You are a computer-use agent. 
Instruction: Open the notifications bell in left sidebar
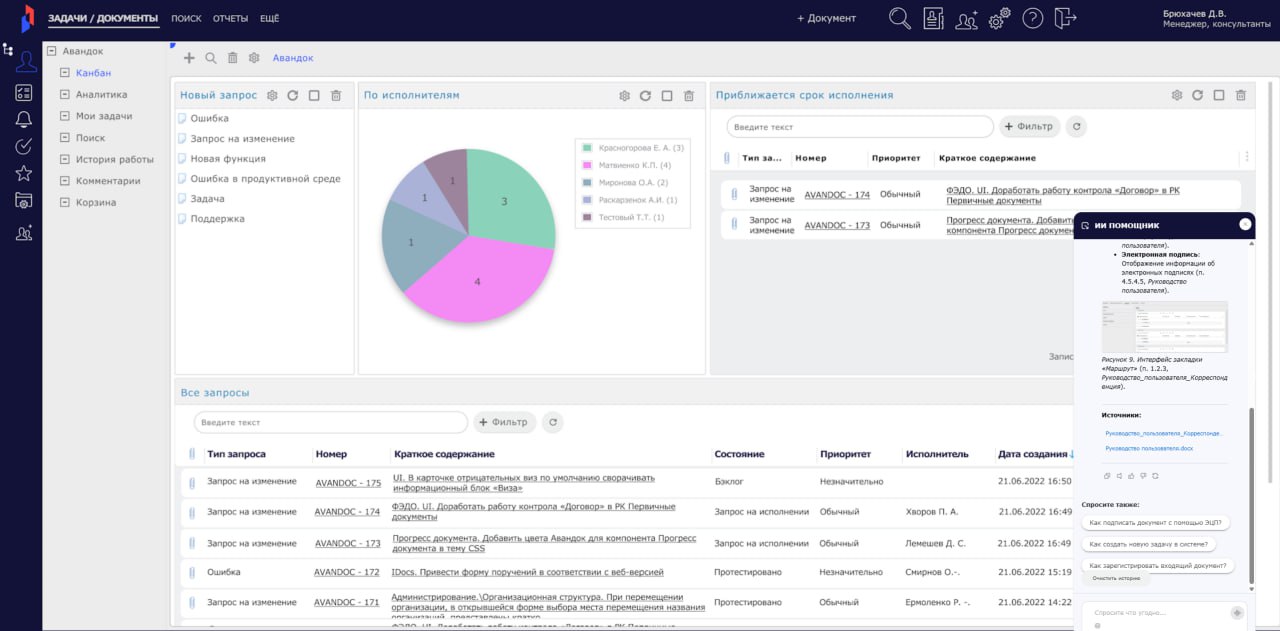(x=24, y=120)
